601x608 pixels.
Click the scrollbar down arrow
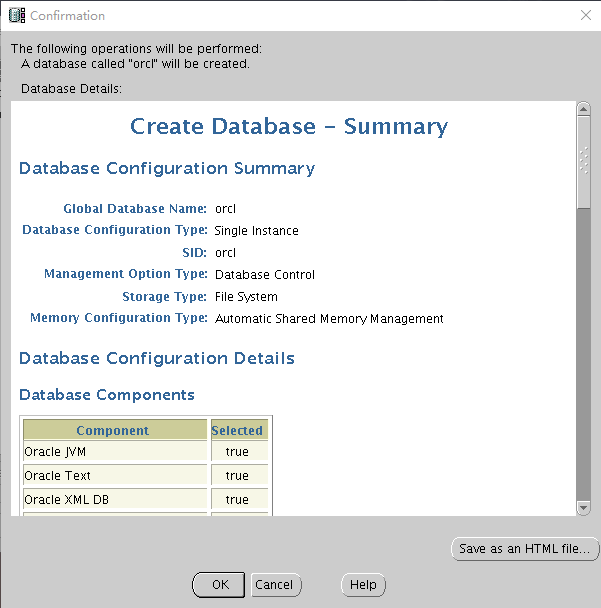point(583,507)
